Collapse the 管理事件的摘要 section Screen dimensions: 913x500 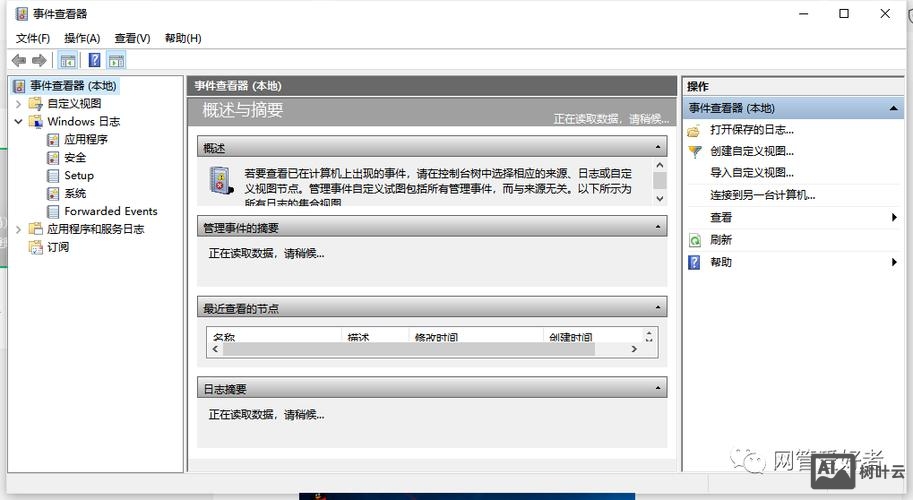(658, 227)
